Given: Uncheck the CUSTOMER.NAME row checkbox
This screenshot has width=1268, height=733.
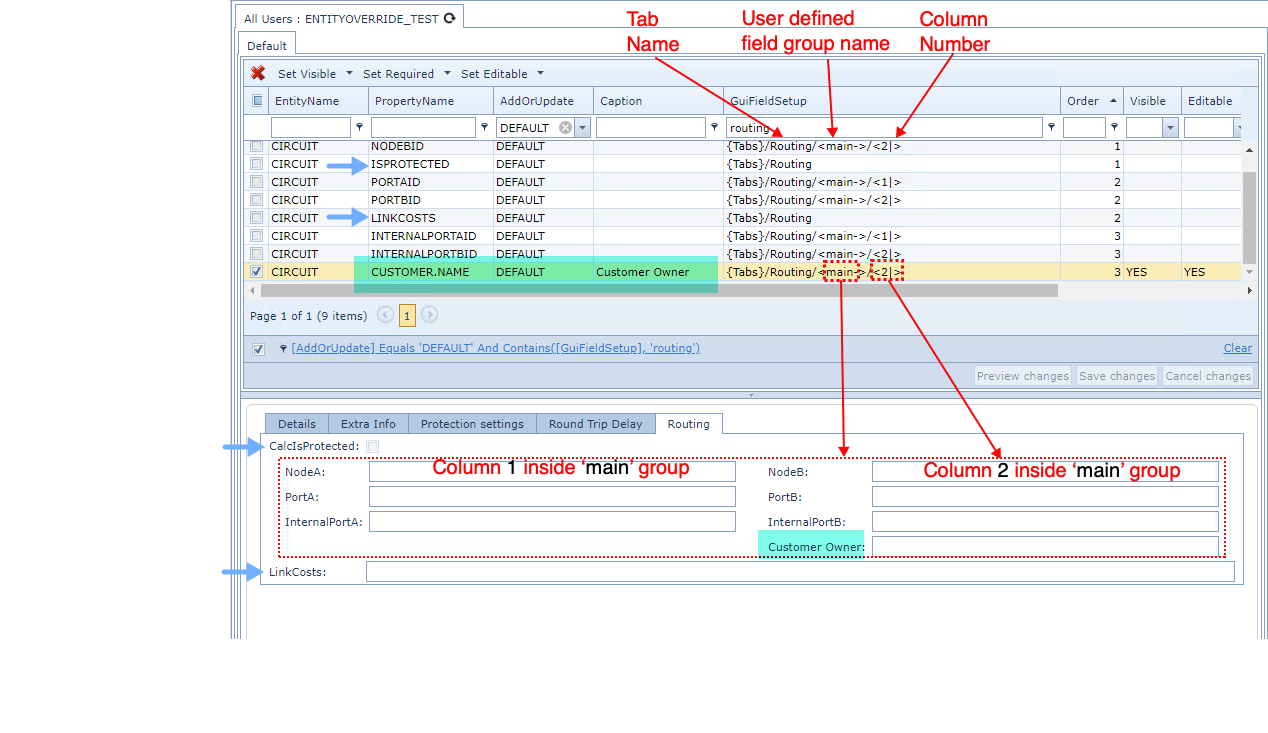Looking at the screenshot, I should 257,272.
